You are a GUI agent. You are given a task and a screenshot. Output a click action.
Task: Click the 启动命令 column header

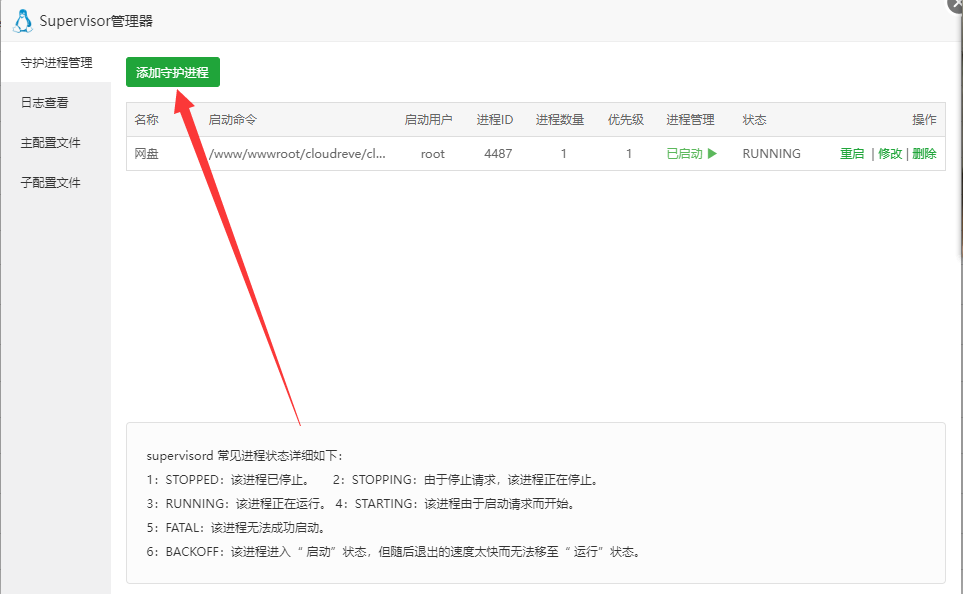(x=232, y=120)
